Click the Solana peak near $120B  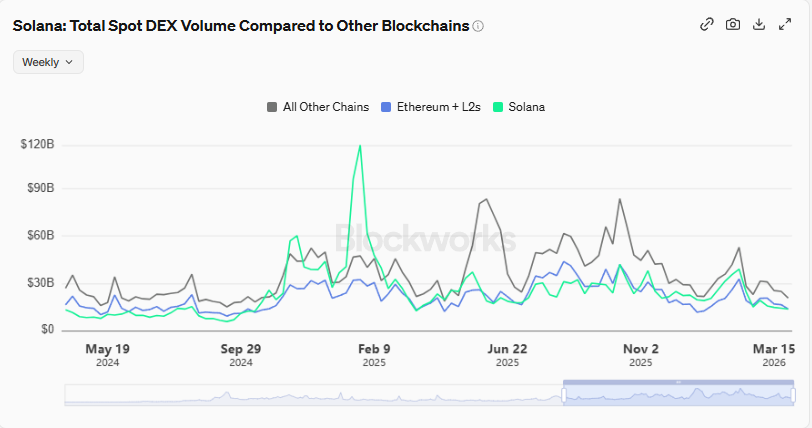(x=359, y=146)
